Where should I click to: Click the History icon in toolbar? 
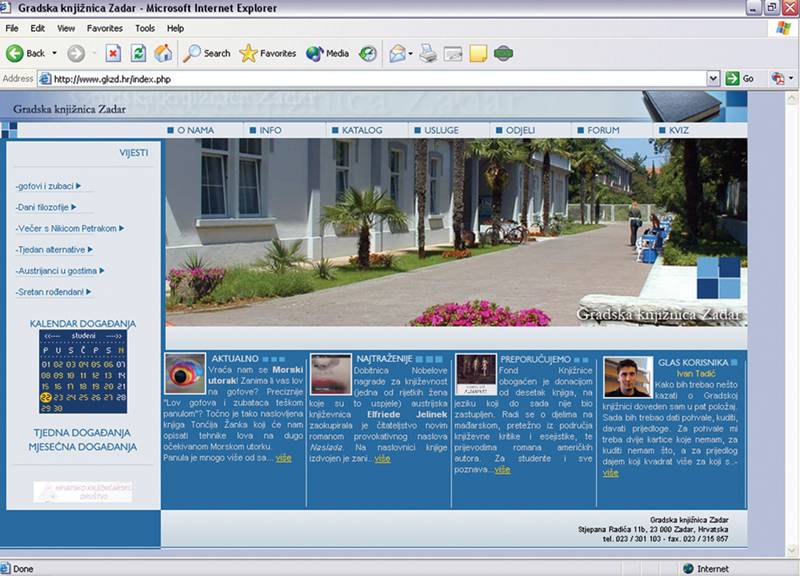coord(368,53)
